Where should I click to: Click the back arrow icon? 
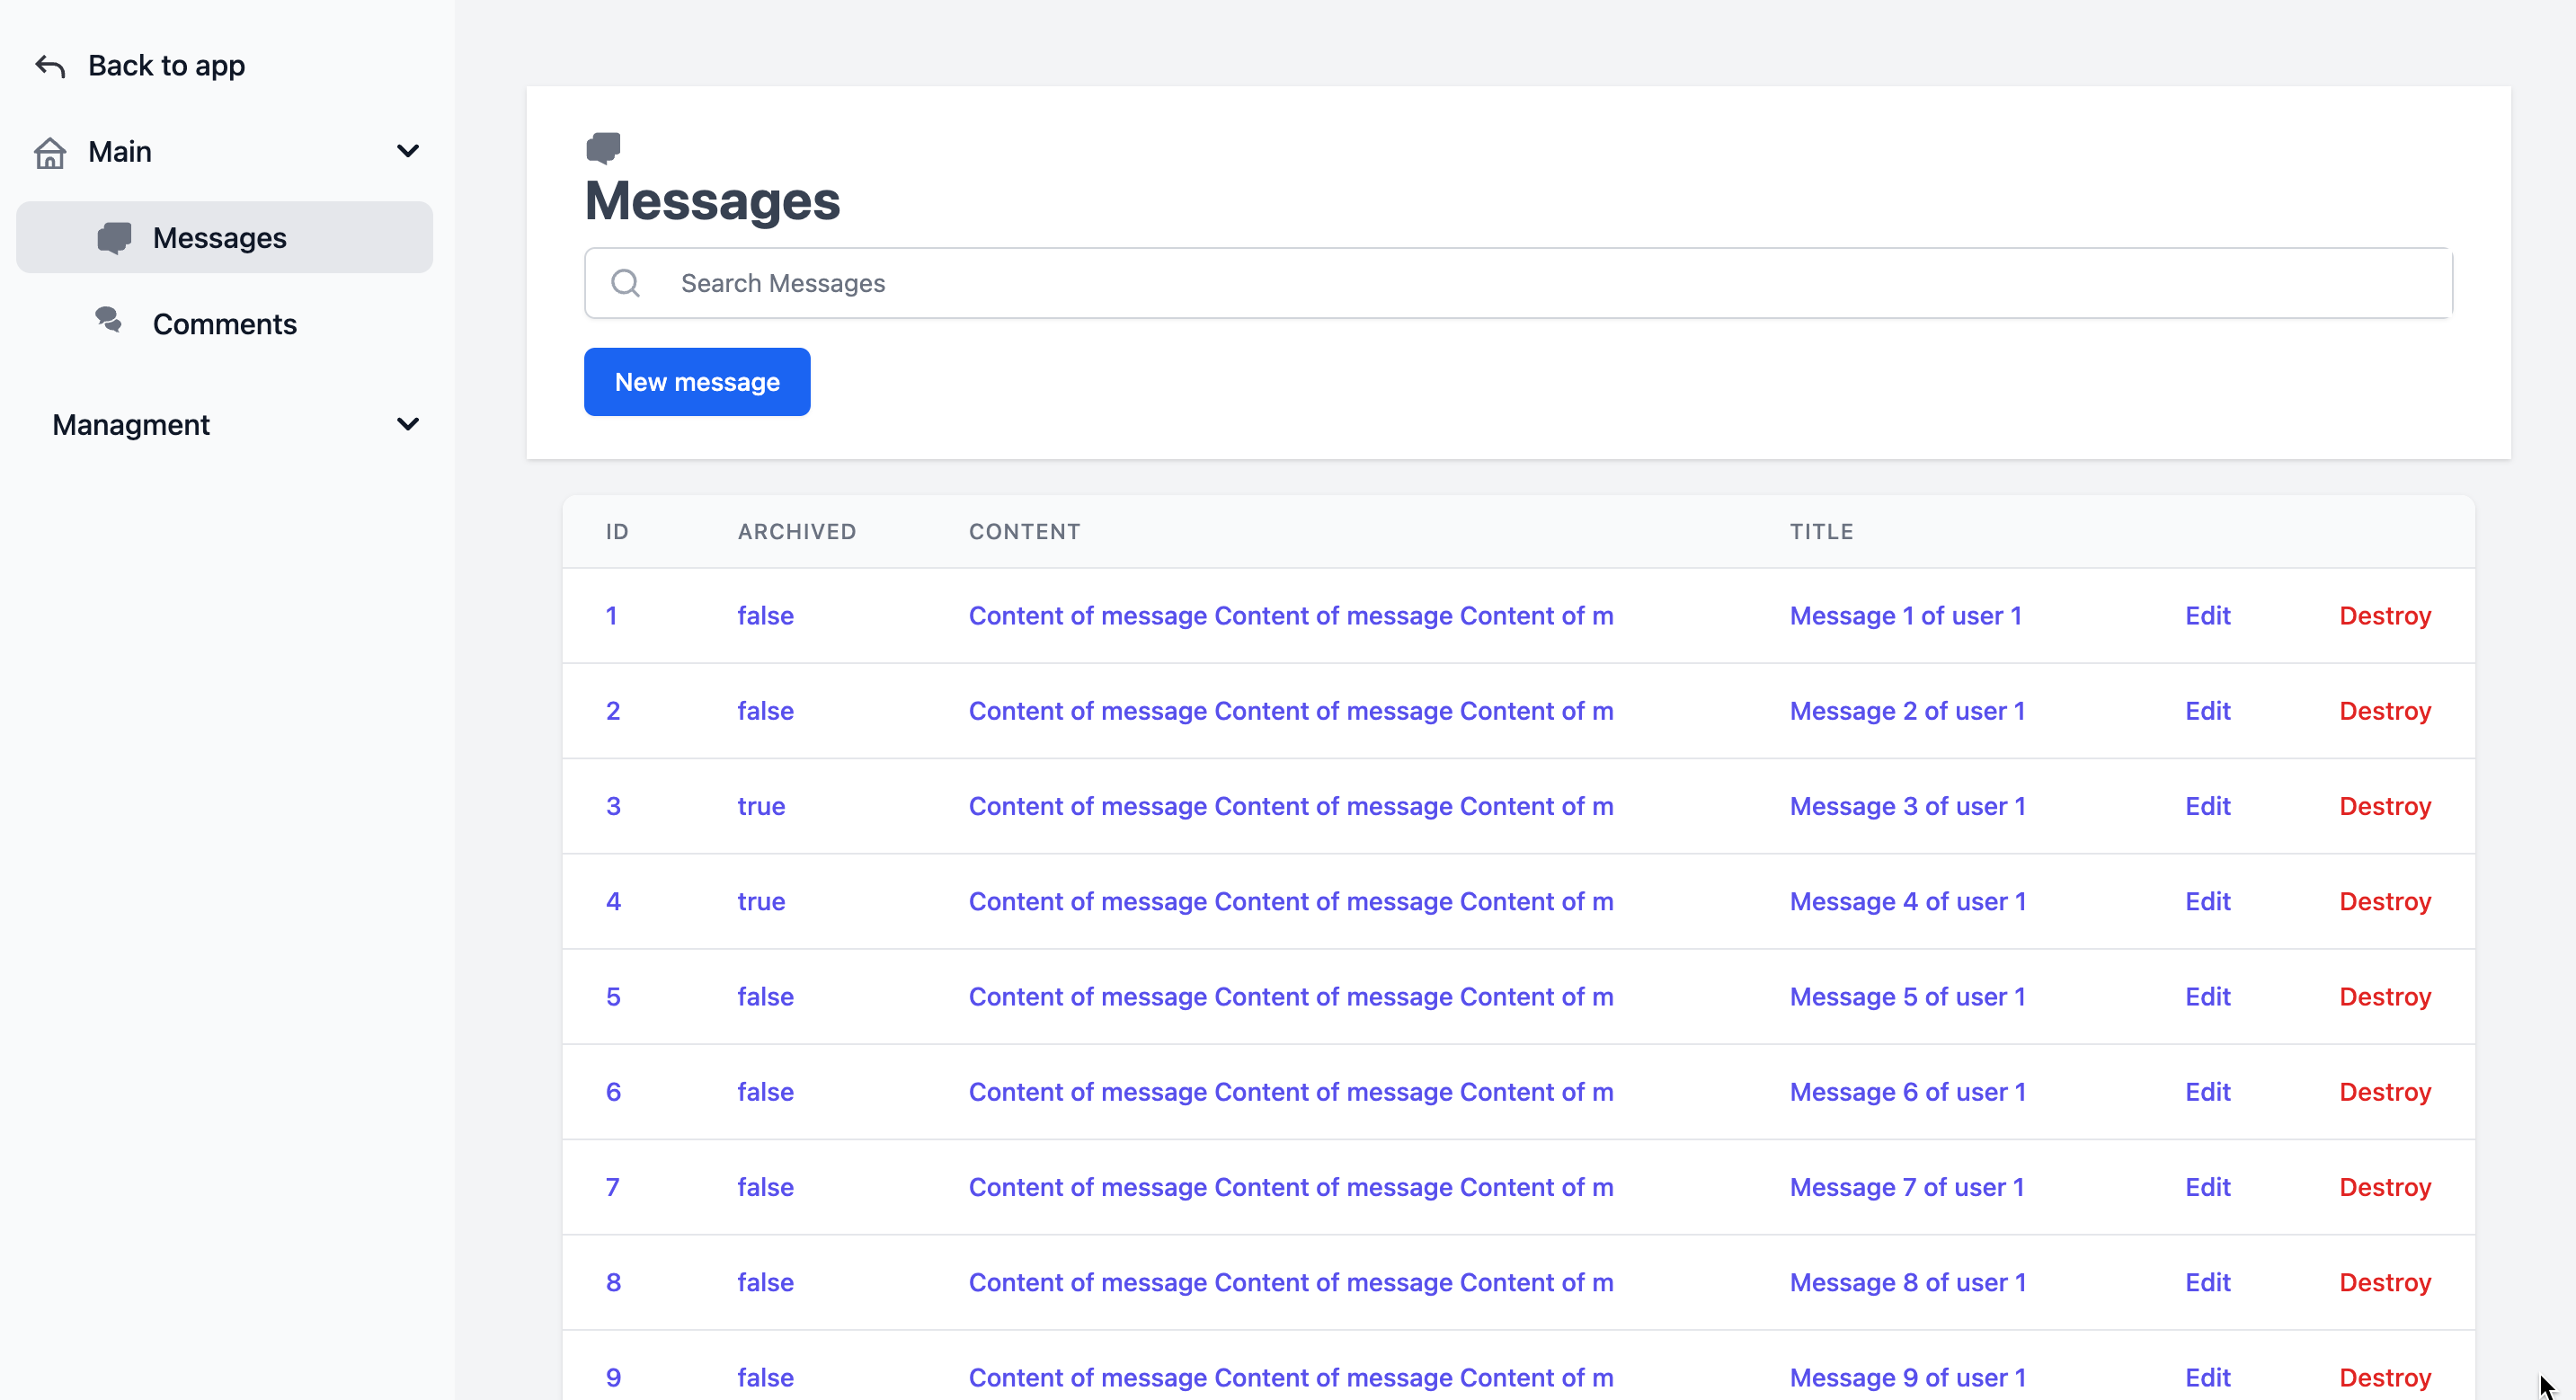tap(50, 66)
